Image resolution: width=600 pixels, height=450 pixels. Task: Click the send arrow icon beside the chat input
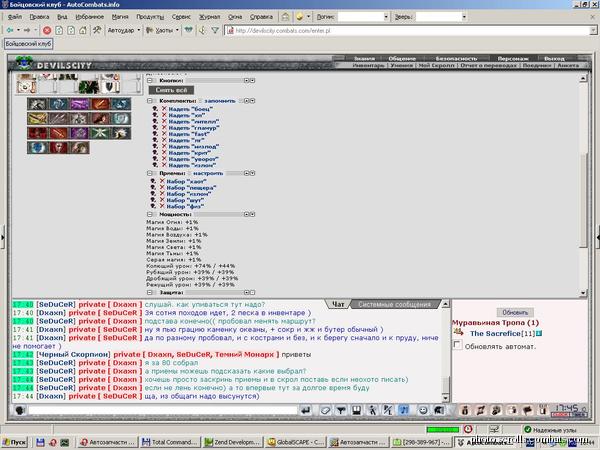[x=305, y=411]
